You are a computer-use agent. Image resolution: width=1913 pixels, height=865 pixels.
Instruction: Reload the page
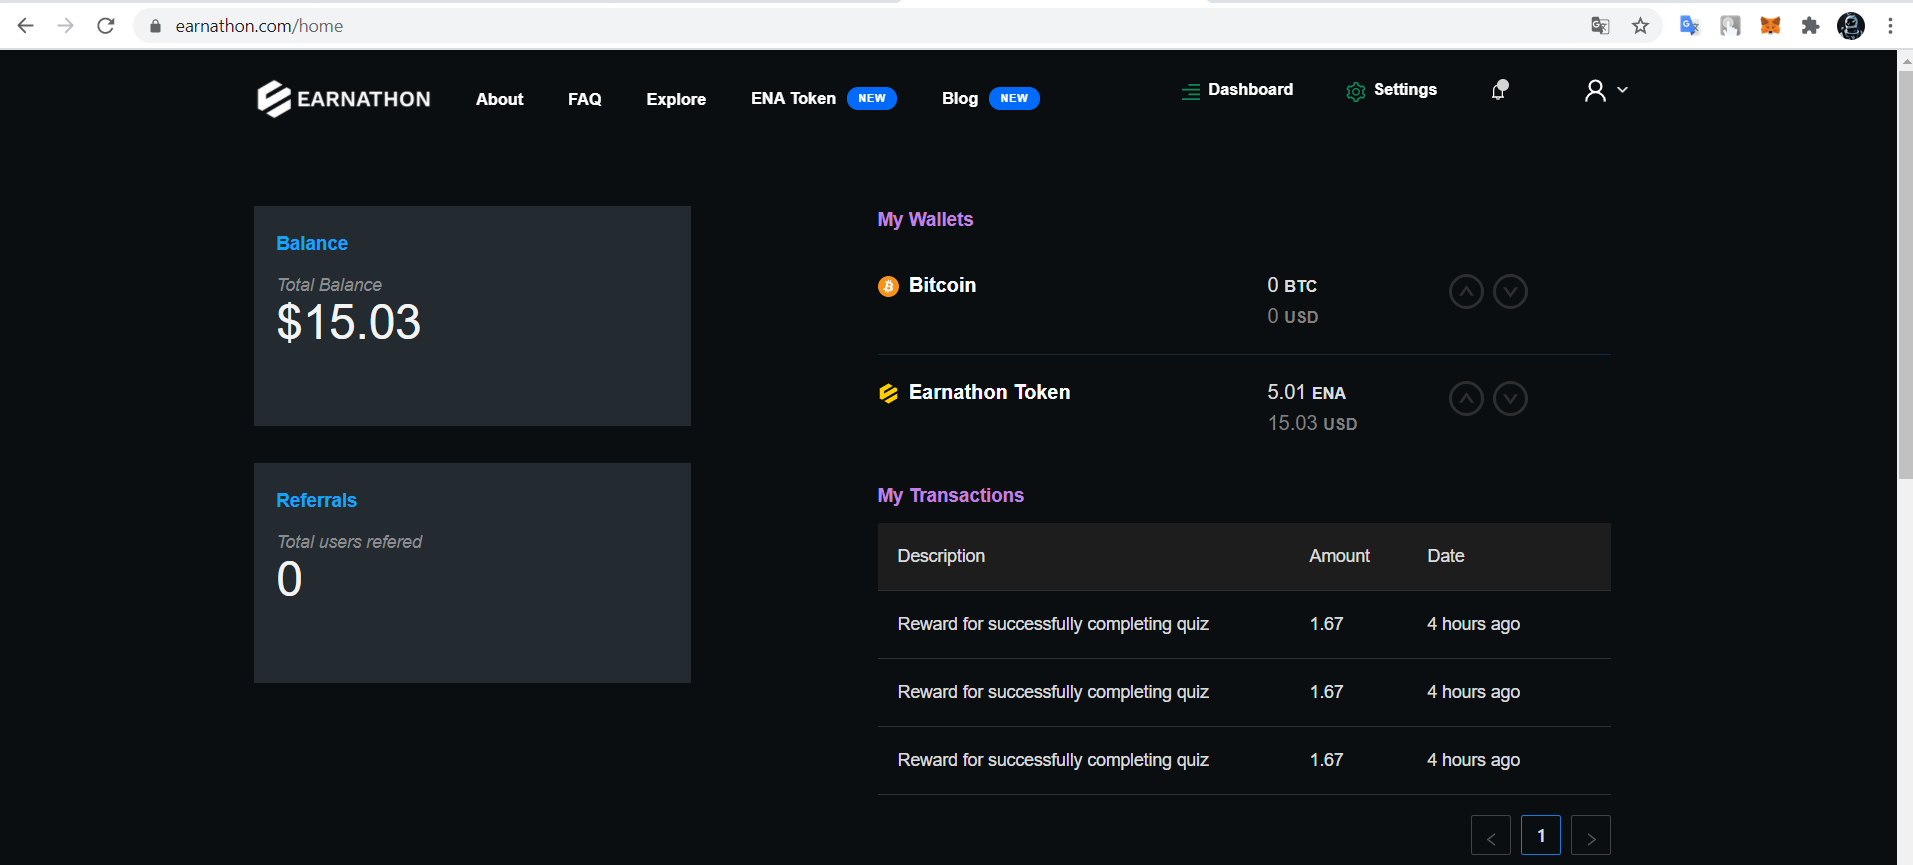[x=106, y=26]
